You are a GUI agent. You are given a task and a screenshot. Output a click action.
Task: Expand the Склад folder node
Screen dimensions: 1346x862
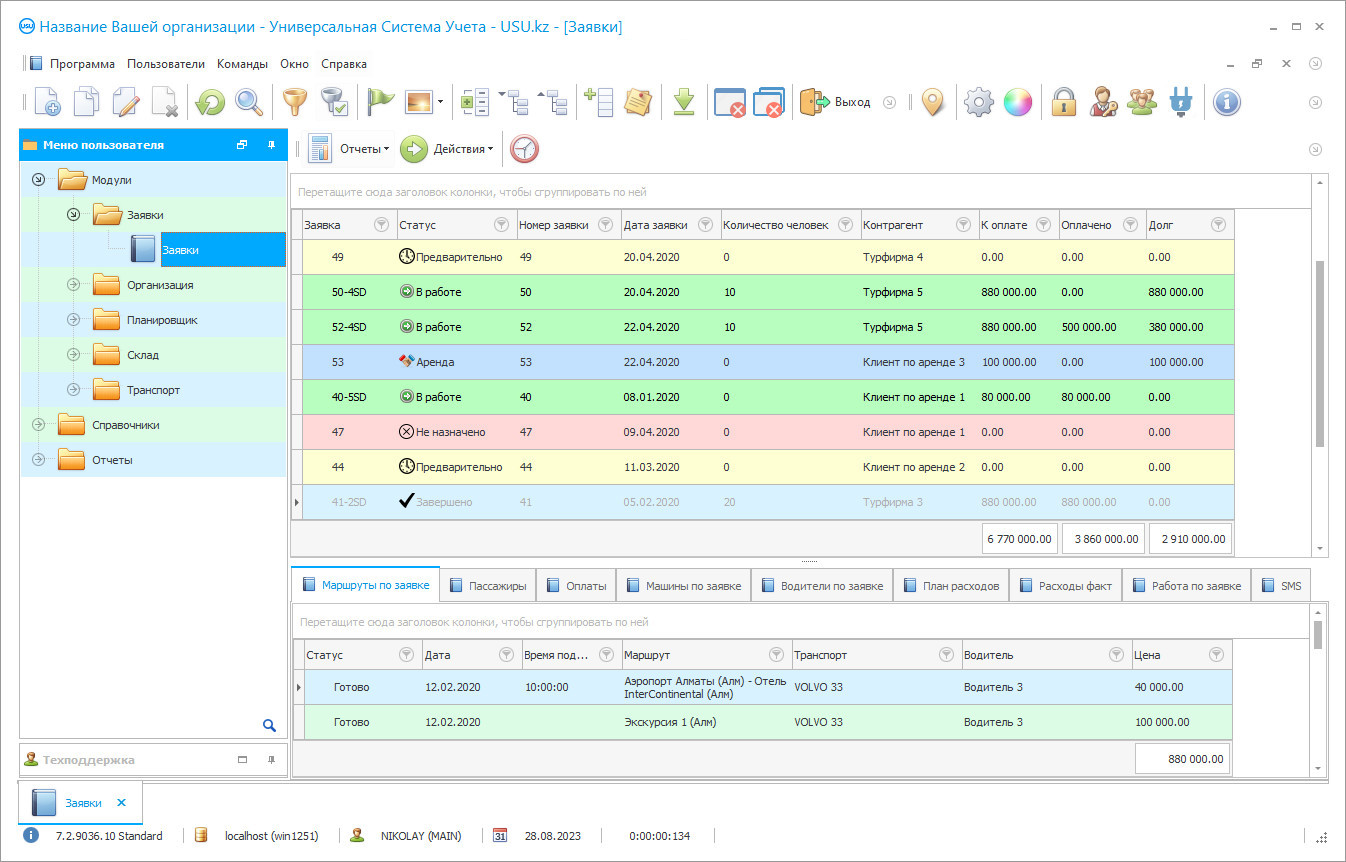(73, 355)
